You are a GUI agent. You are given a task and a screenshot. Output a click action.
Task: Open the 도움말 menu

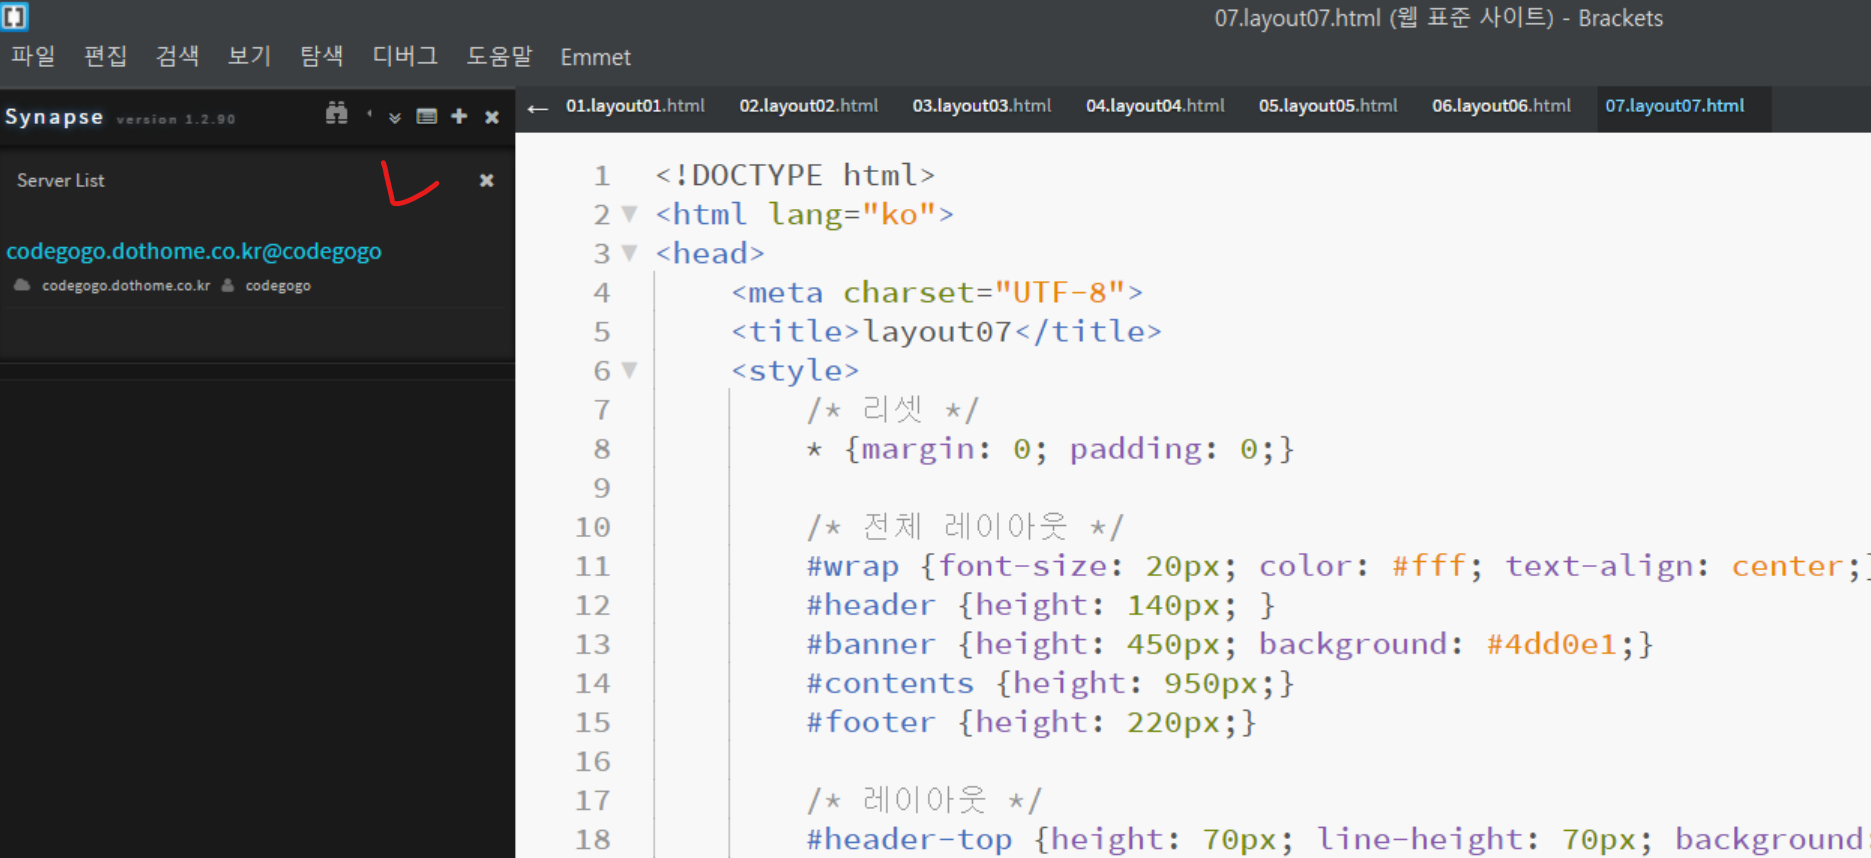500,56
